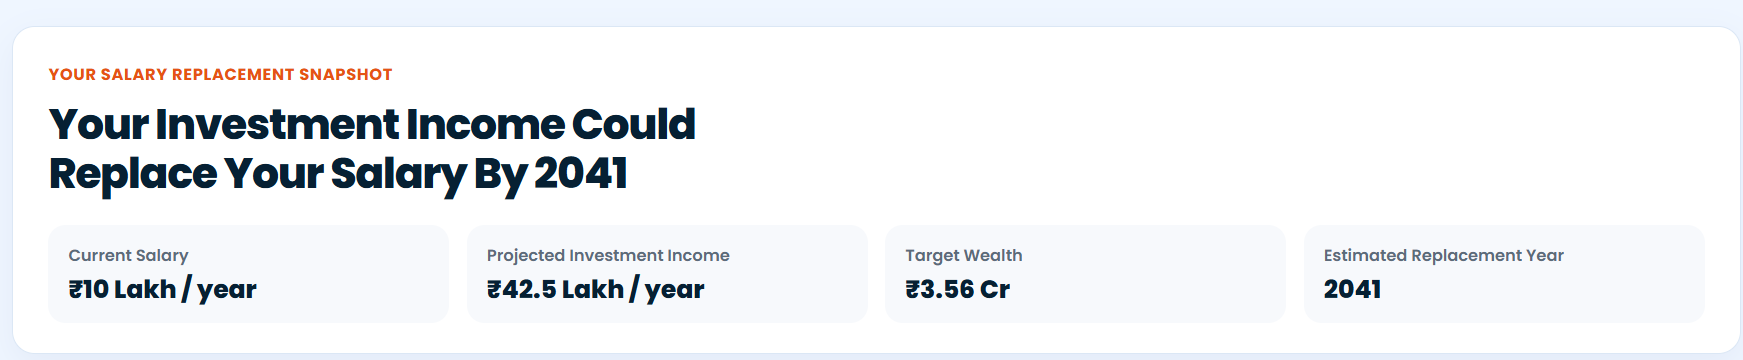Click the 'Projected Investment Income' label
1743x360 pixels.
pos(608,255)
